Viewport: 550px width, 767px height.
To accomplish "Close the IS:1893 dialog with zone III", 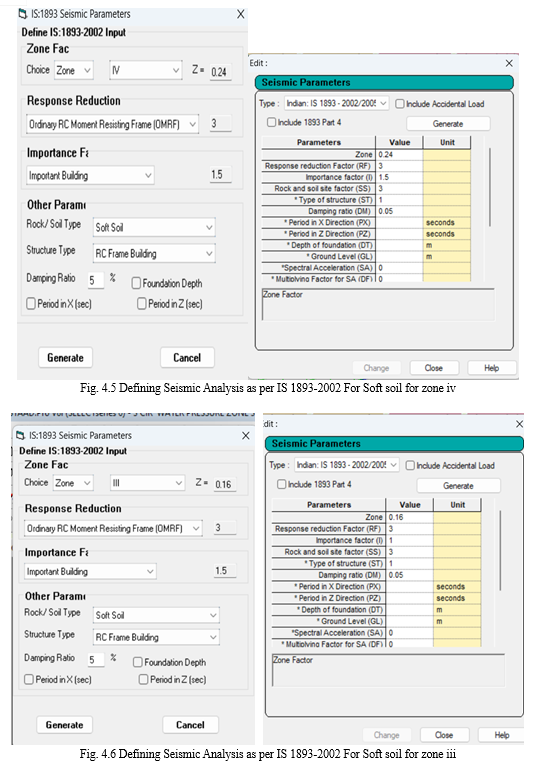I will coord(246,435).
